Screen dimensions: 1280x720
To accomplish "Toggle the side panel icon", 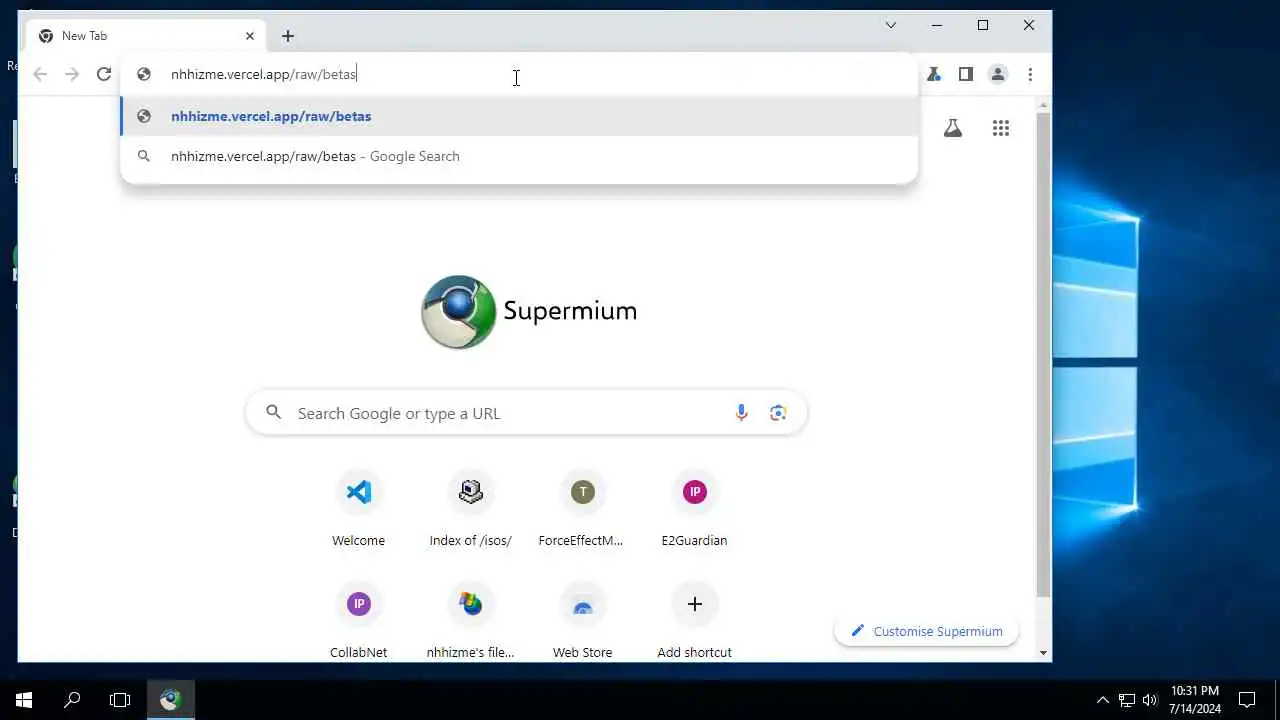I will pyautogui.click(x=966, y=74).
